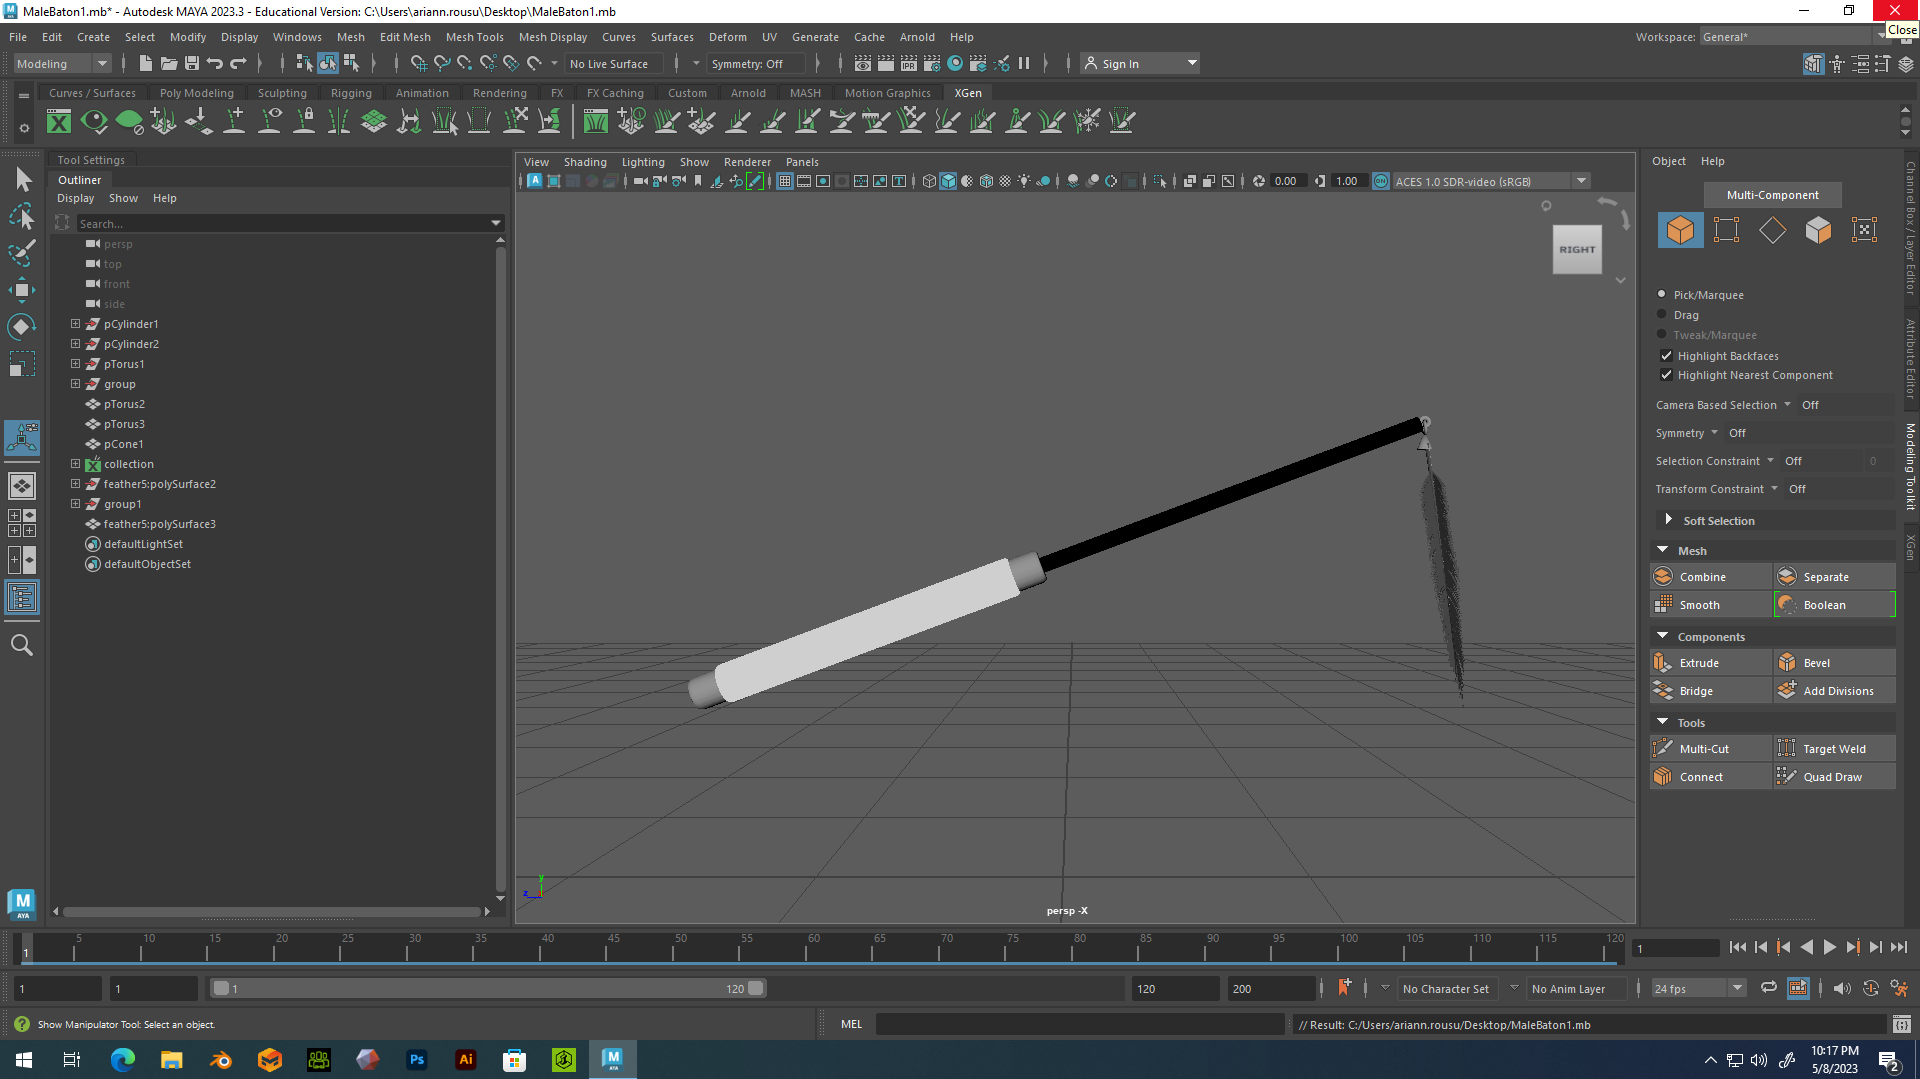Expand the Soft Selection section
Screen dimensions: 1920x1079
(1668, 520)
